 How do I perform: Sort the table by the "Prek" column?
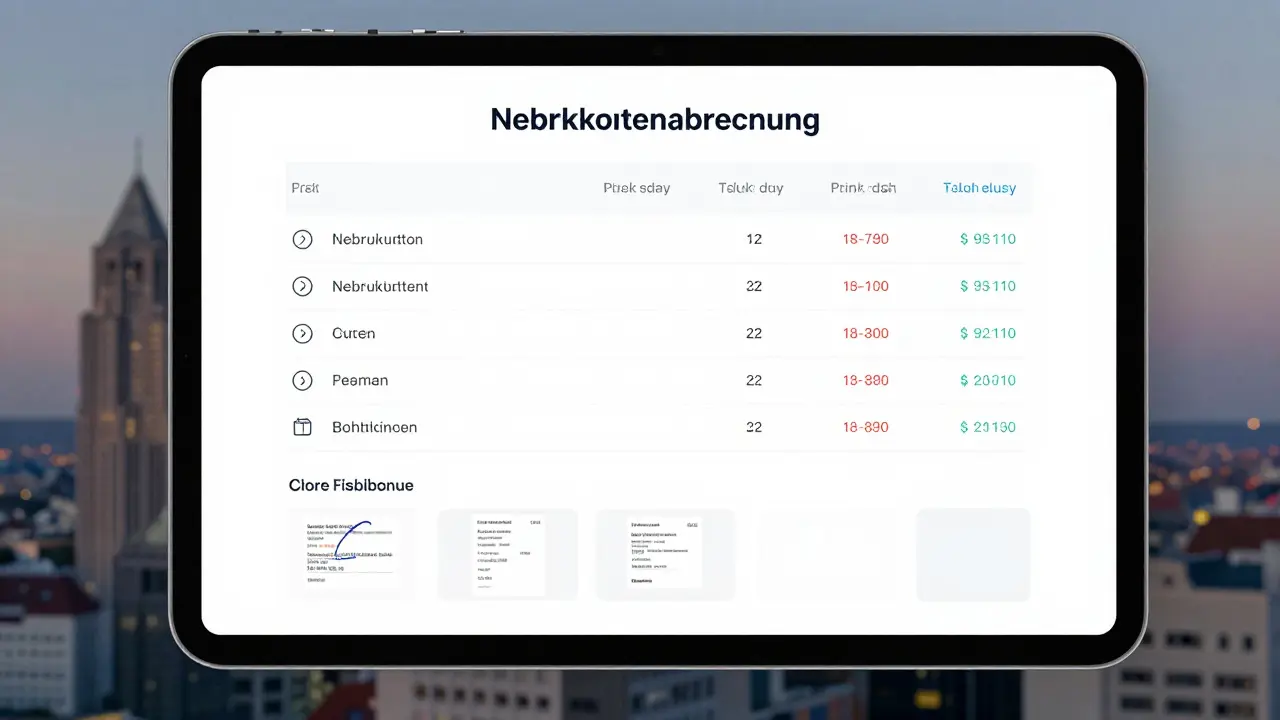point(304,187)
